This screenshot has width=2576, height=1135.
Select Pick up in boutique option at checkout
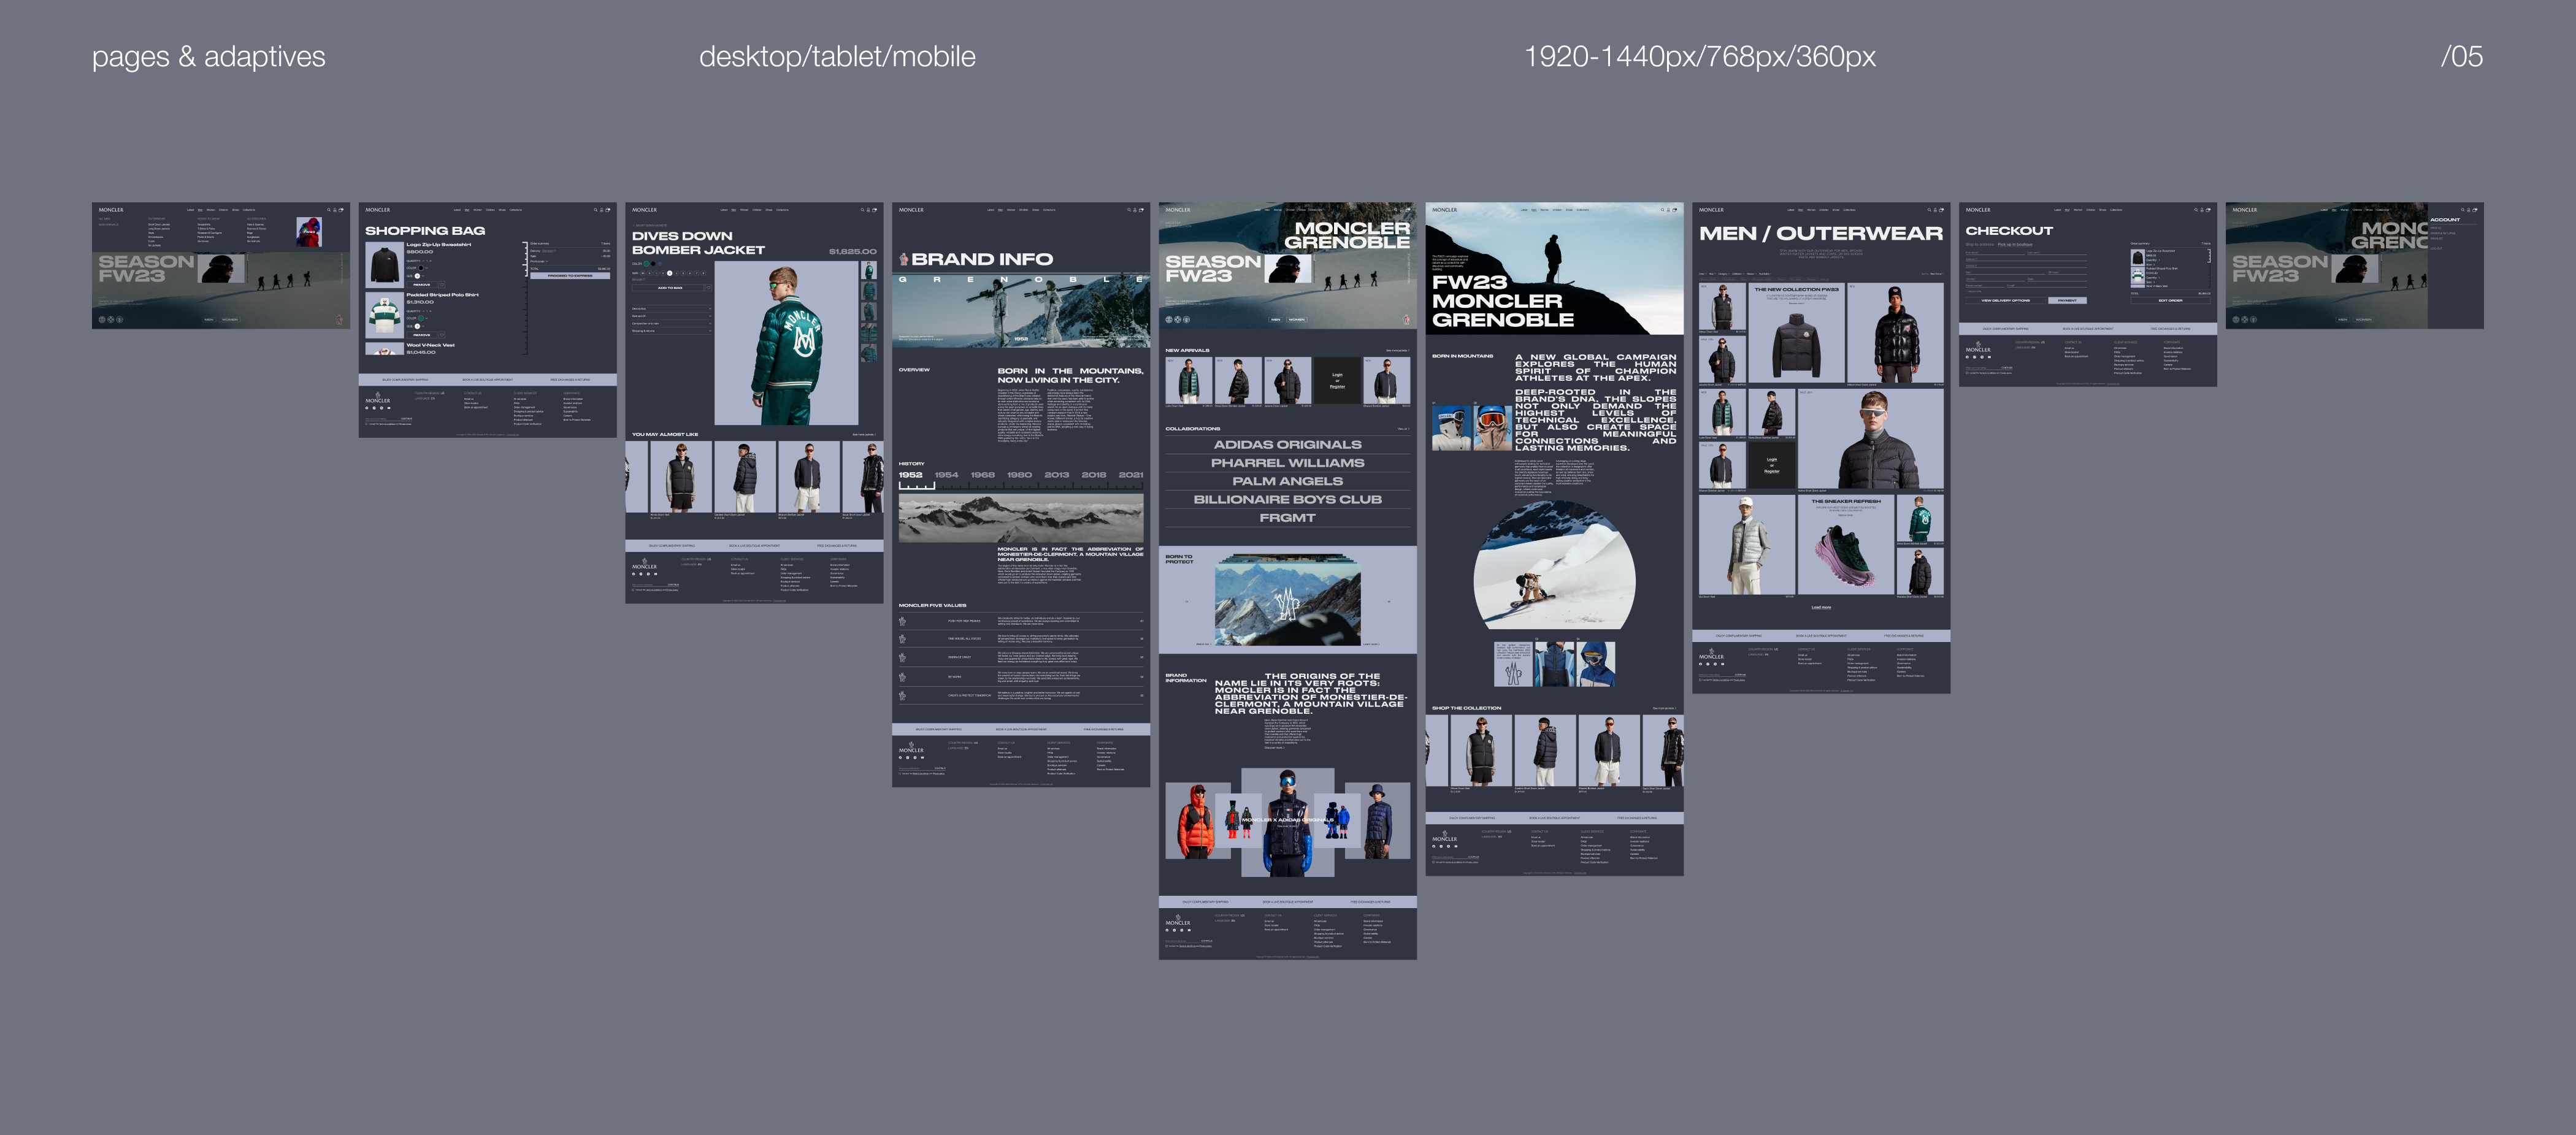click(x=2015, y=245)
